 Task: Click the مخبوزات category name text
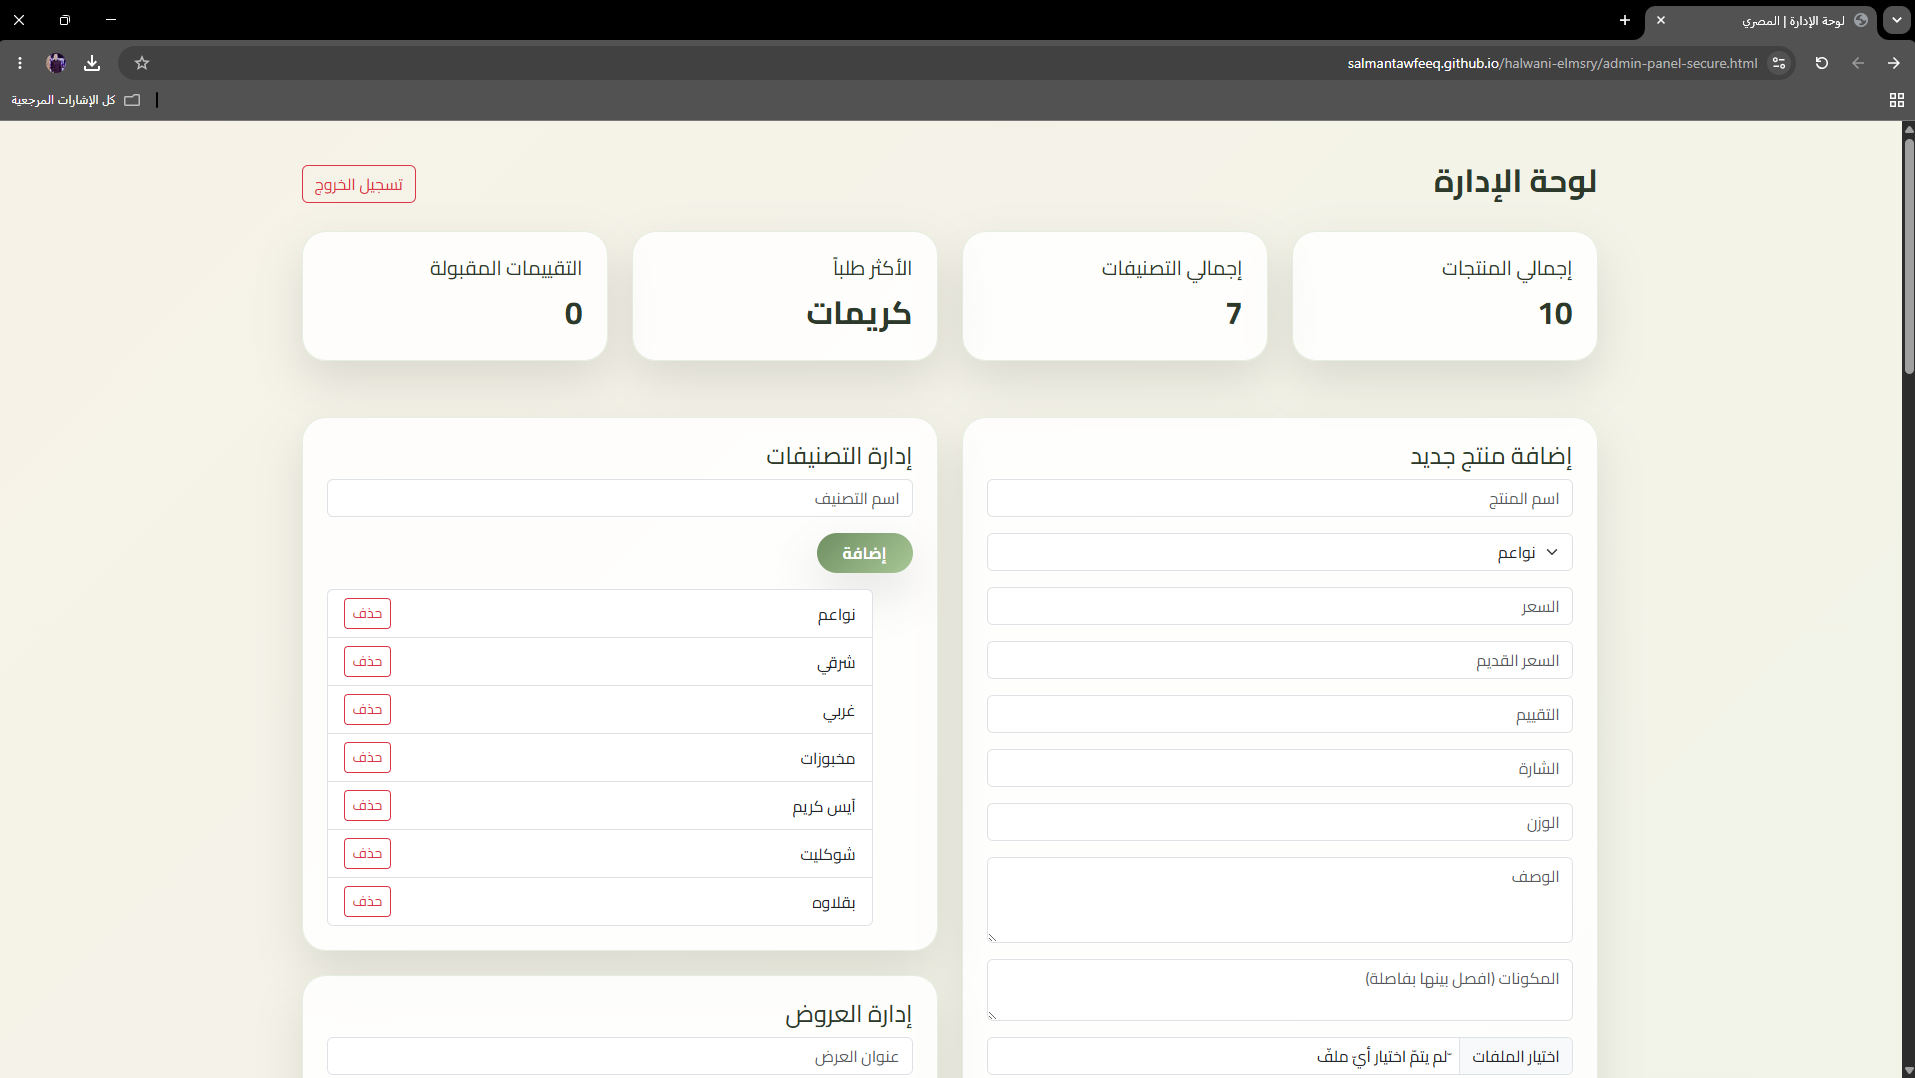pos(827,758)
